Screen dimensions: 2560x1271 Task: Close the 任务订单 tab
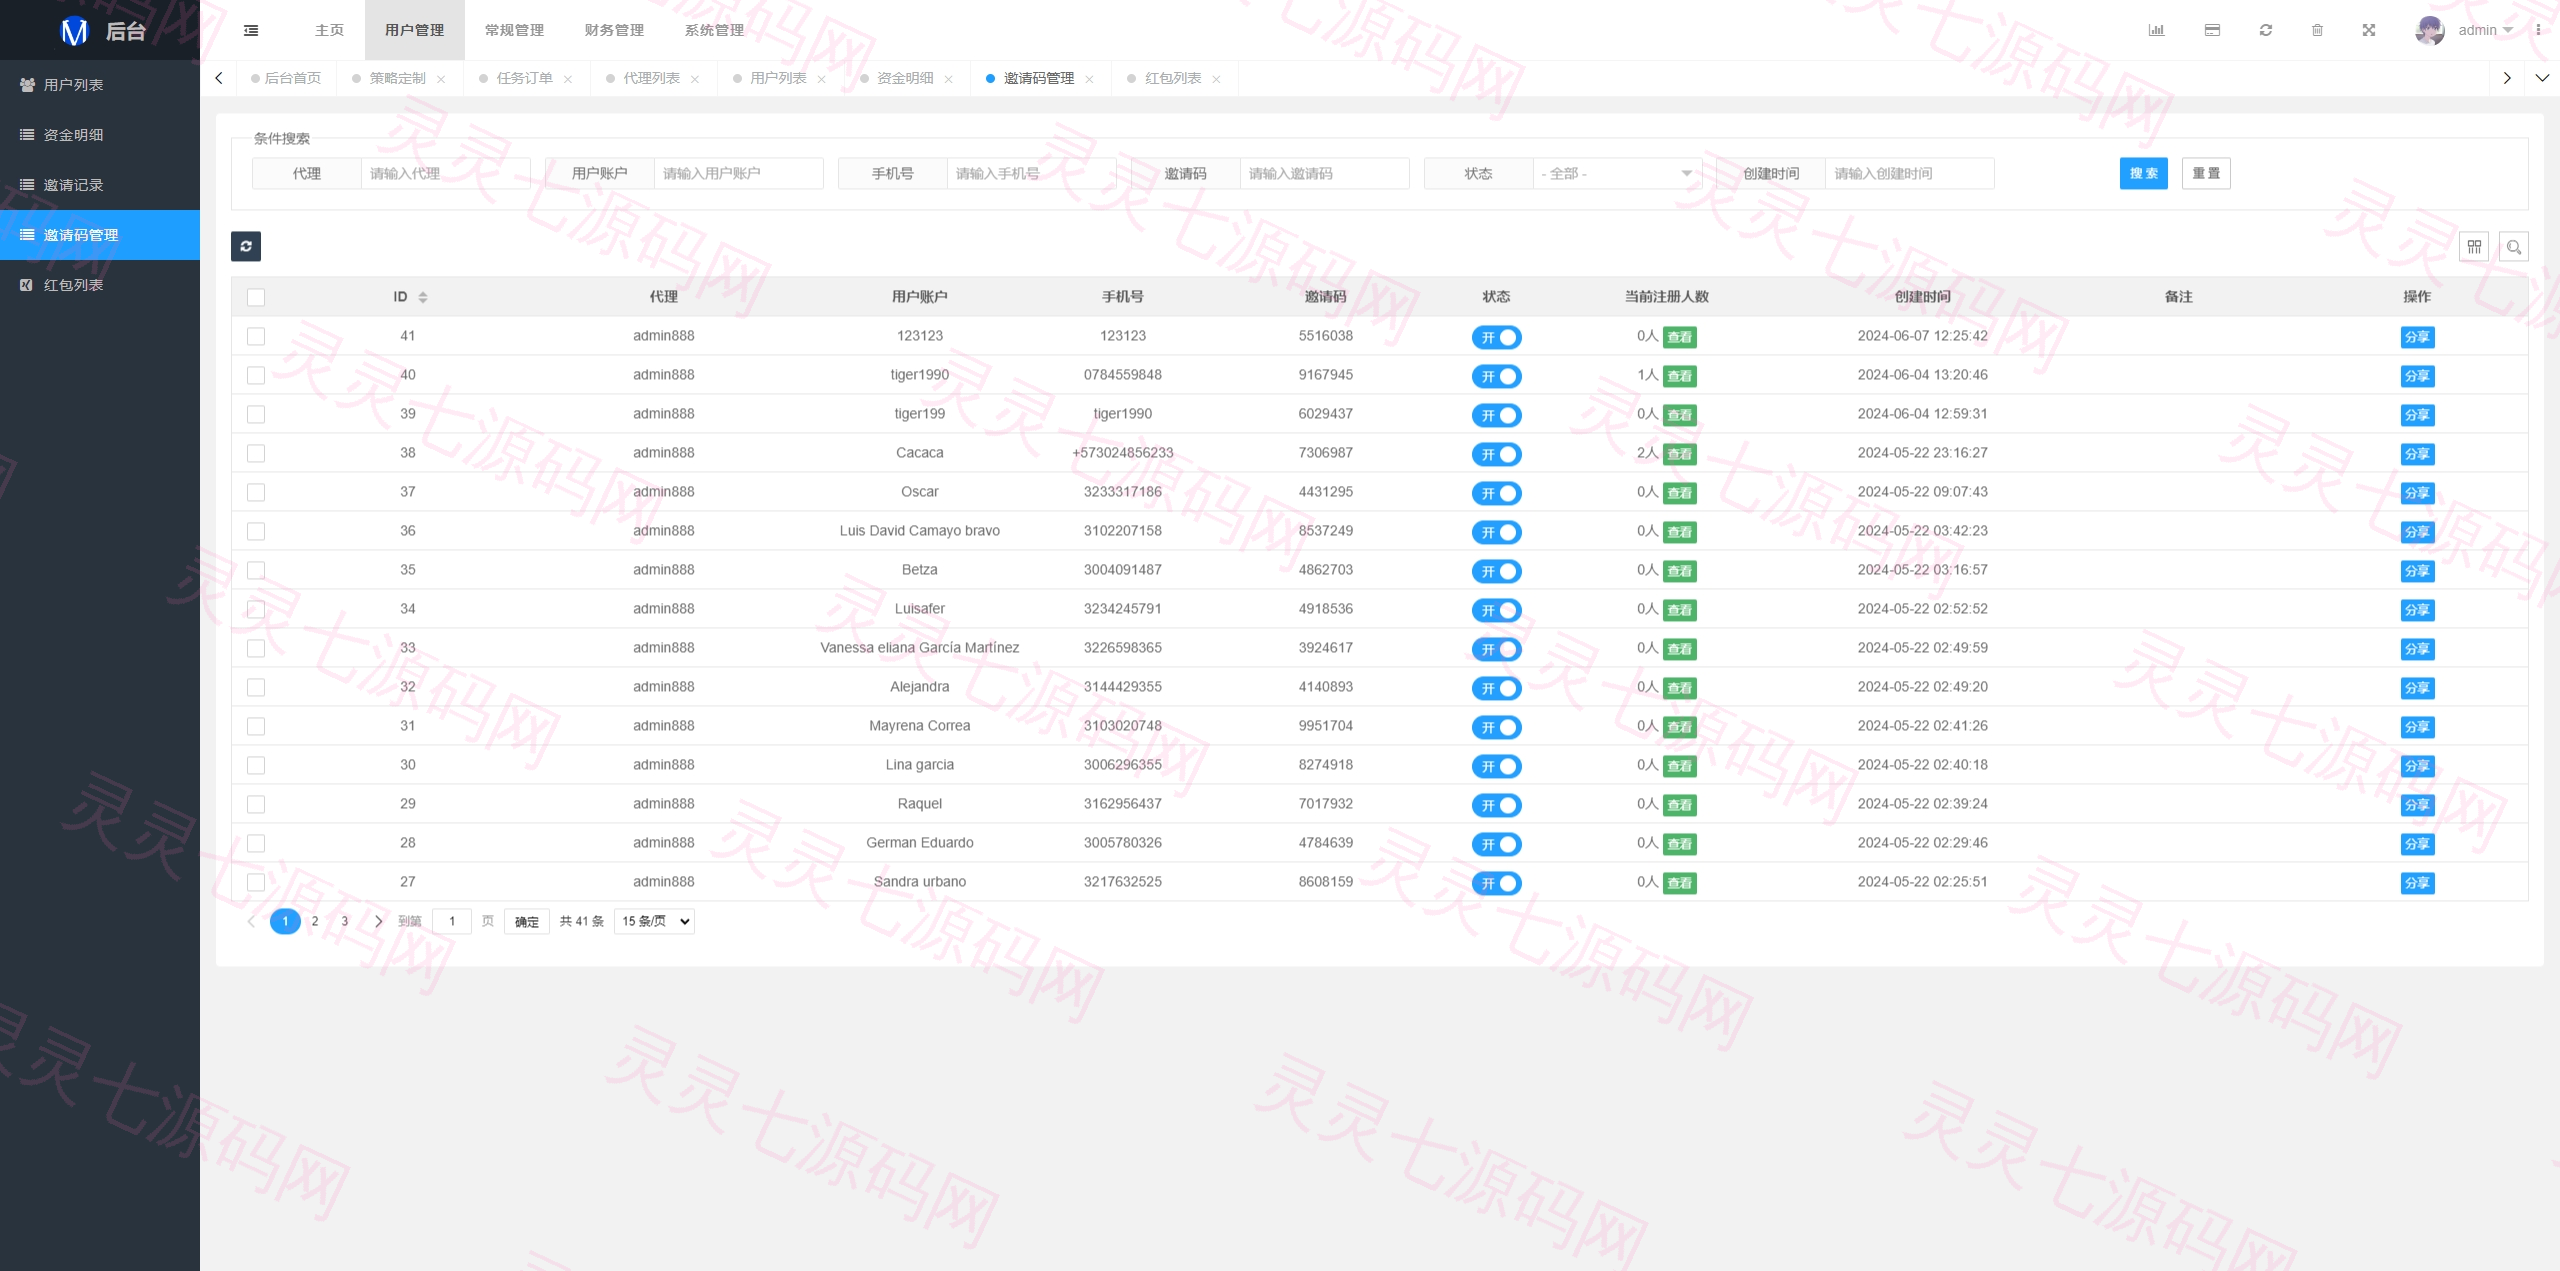[568, 79]
